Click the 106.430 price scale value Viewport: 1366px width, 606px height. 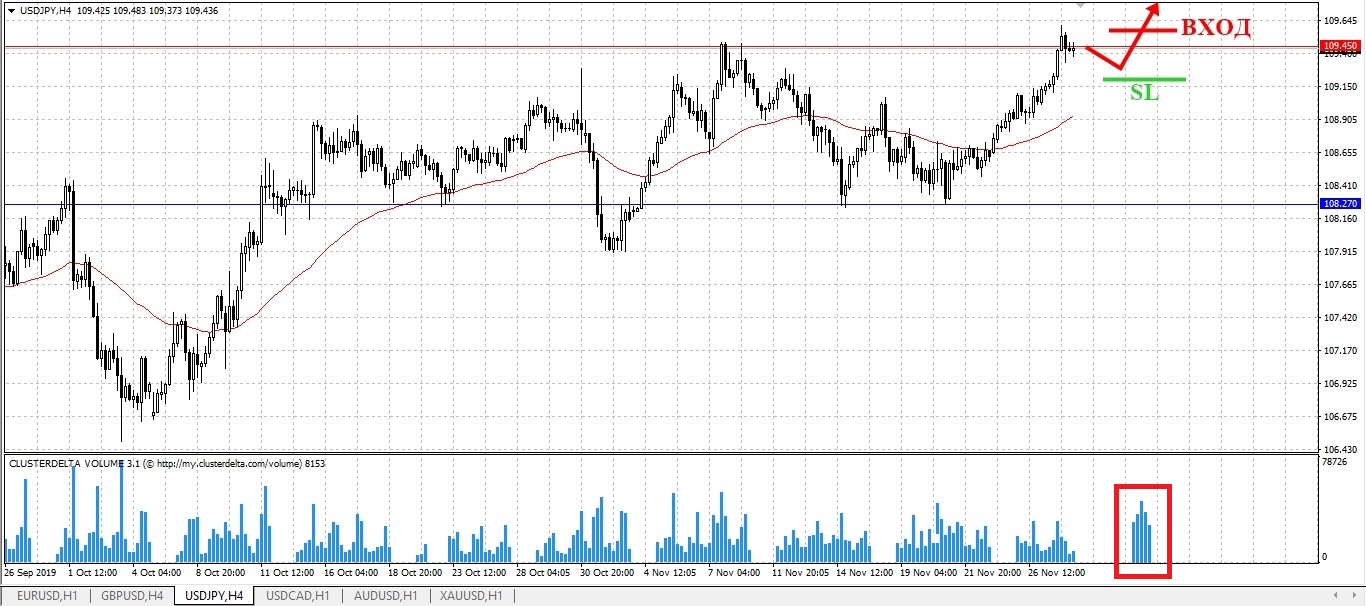[x=1340, y=450]
